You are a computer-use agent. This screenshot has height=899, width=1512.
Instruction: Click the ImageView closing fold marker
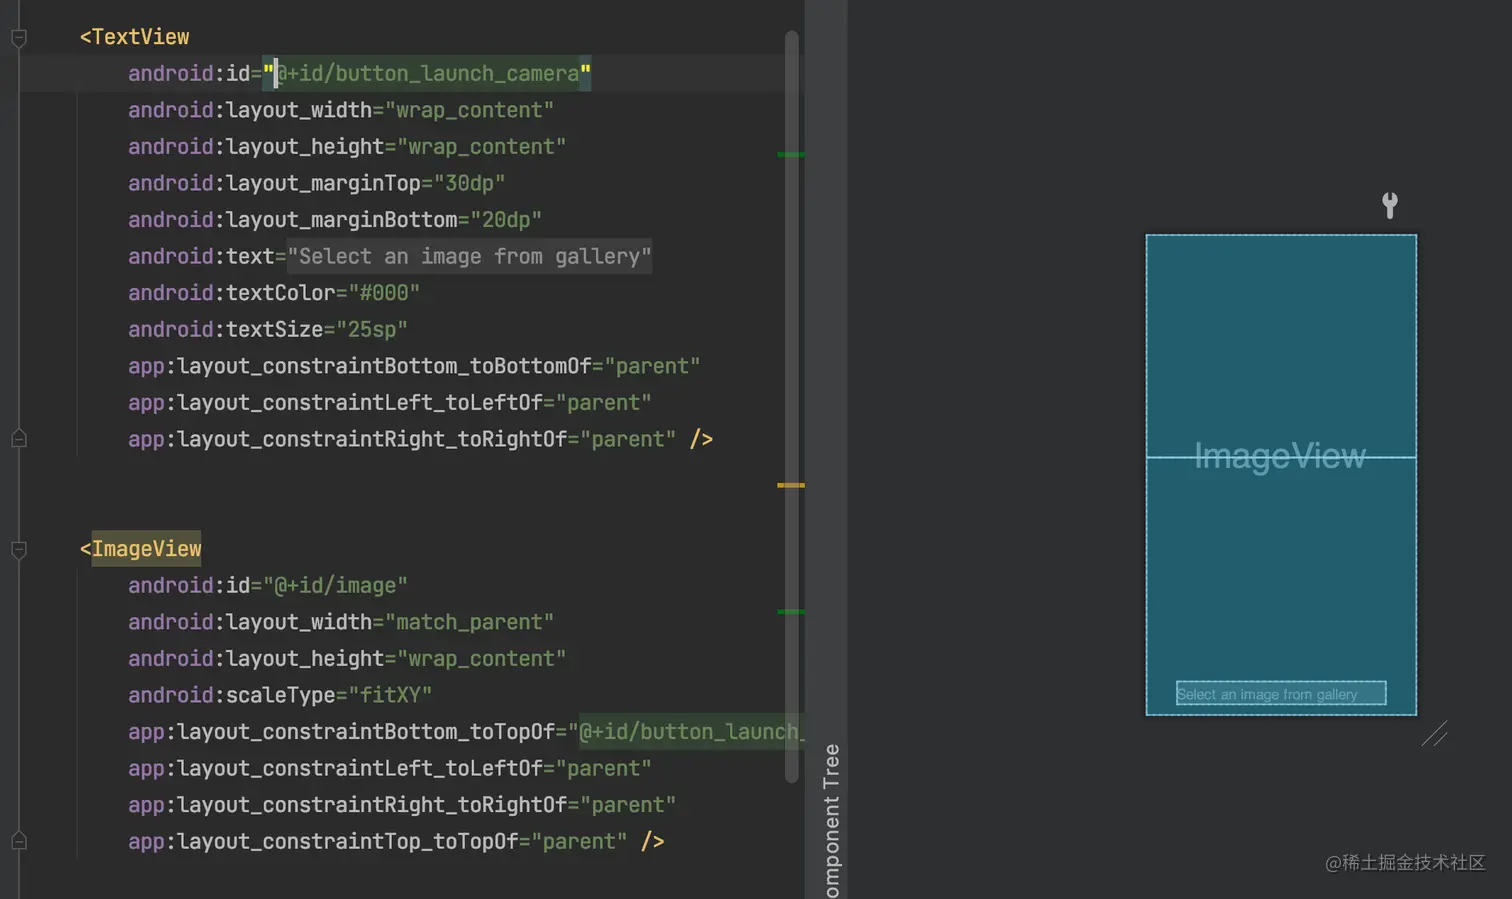[x=19, y=841]
